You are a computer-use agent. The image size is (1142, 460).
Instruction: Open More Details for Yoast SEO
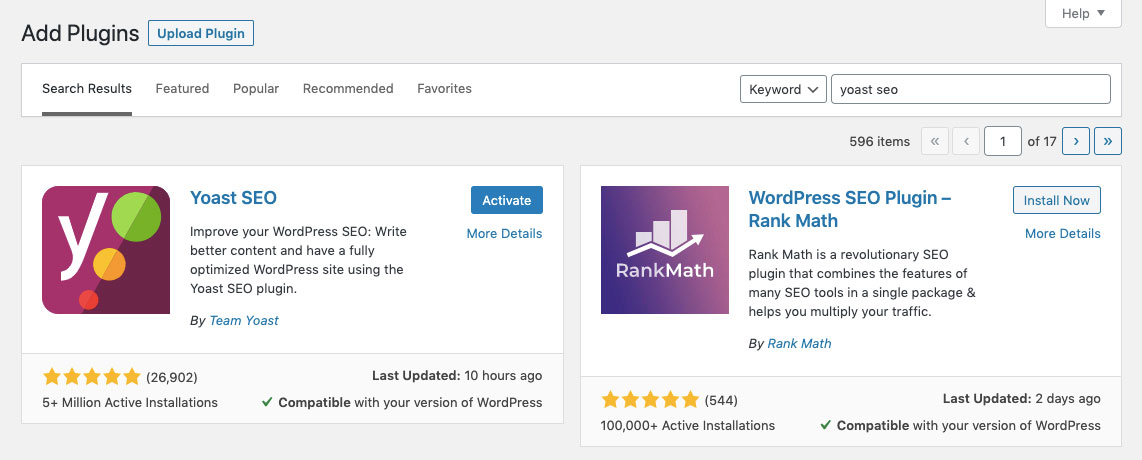pos(504,233)
